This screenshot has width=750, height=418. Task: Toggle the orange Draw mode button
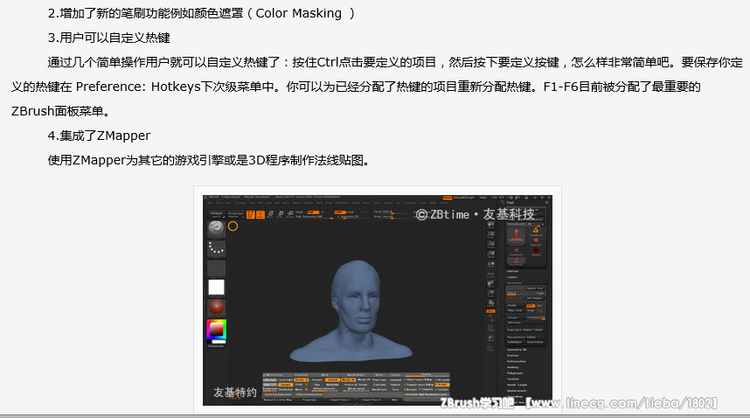pyautogui.click(x=260, y=215)
